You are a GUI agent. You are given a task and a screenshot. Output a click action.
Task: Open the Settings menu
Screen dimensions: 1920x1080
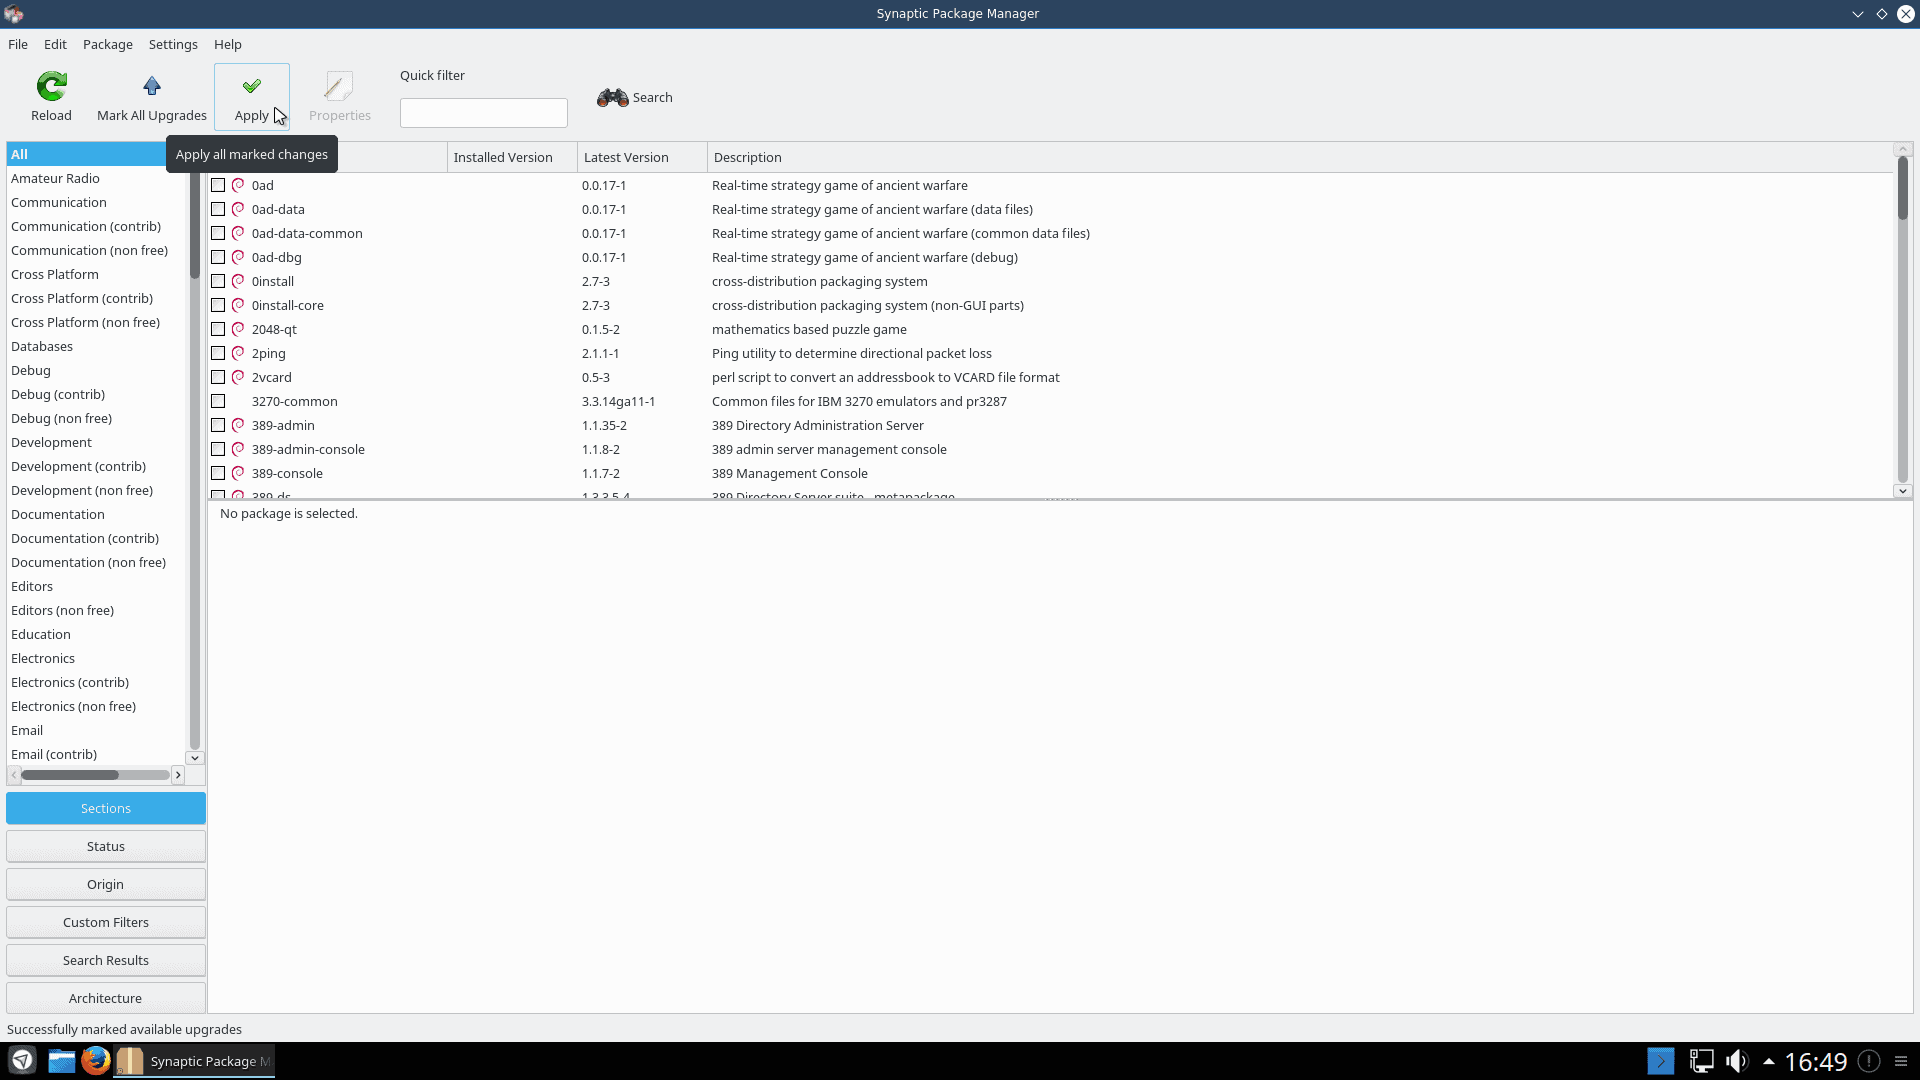(x=173, y=44)
